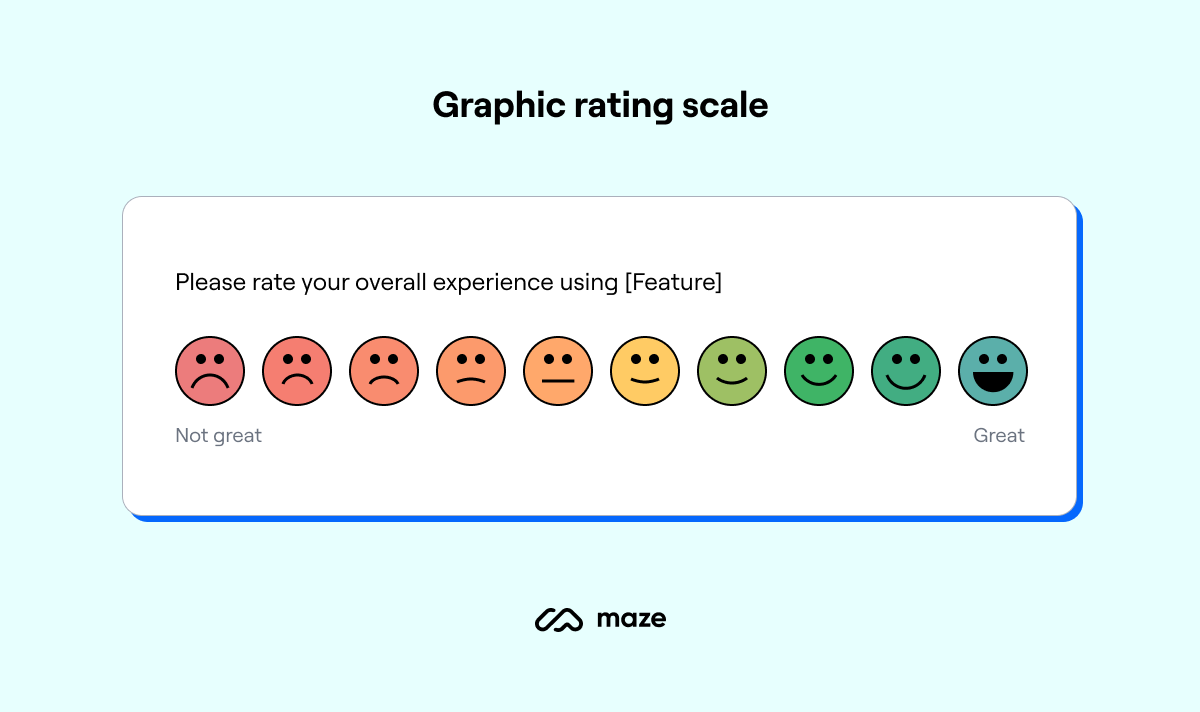Viewport: 1200px width, 712px height.
Task: Select the saddest red frowning face
Action: click(210, 371)
